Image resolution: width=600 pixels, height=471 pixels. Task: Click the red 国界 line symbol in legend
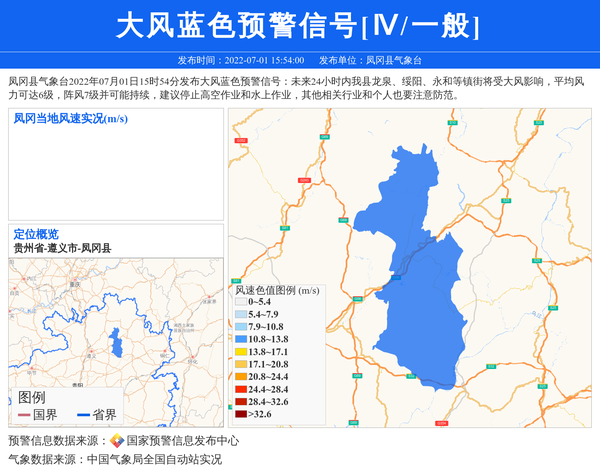tap(24, 415)
